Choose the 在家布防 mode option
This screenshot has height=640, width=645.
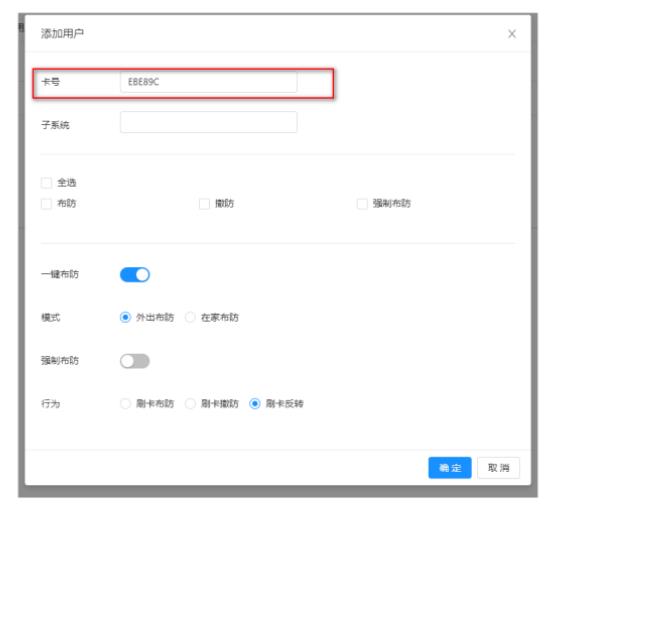190,317
